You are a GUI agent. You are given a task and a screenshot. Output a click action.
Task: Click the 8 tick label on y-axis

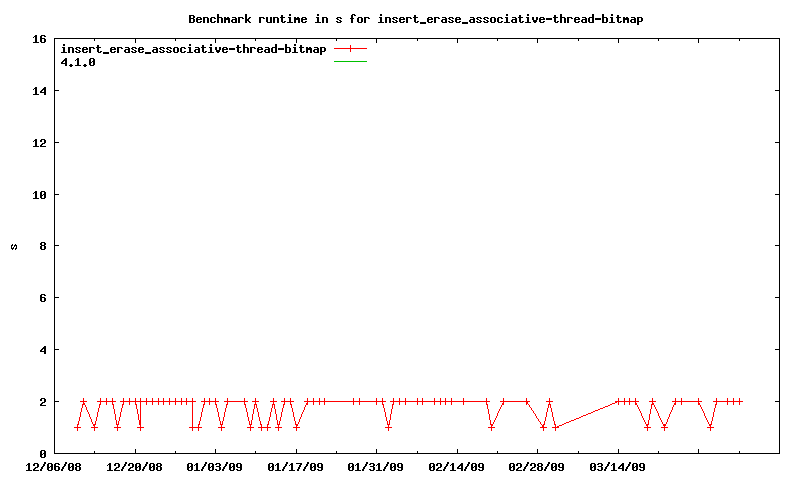(x=42, y=246)
